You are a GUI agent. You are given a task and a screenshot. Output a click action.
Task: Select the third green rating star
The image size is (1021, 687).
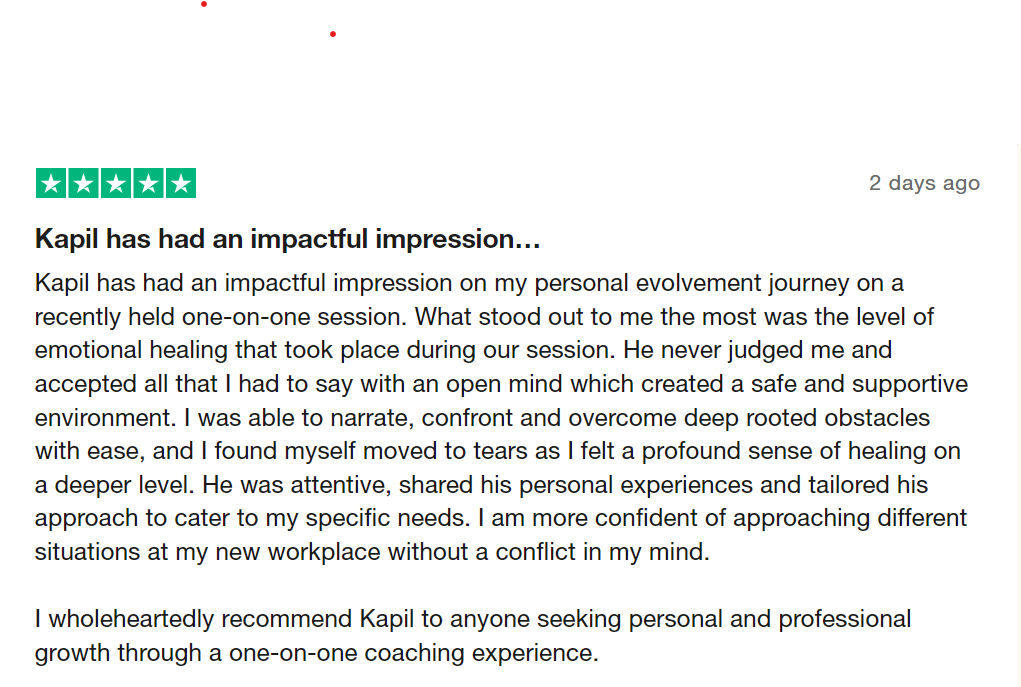click(x=116, y=183)
